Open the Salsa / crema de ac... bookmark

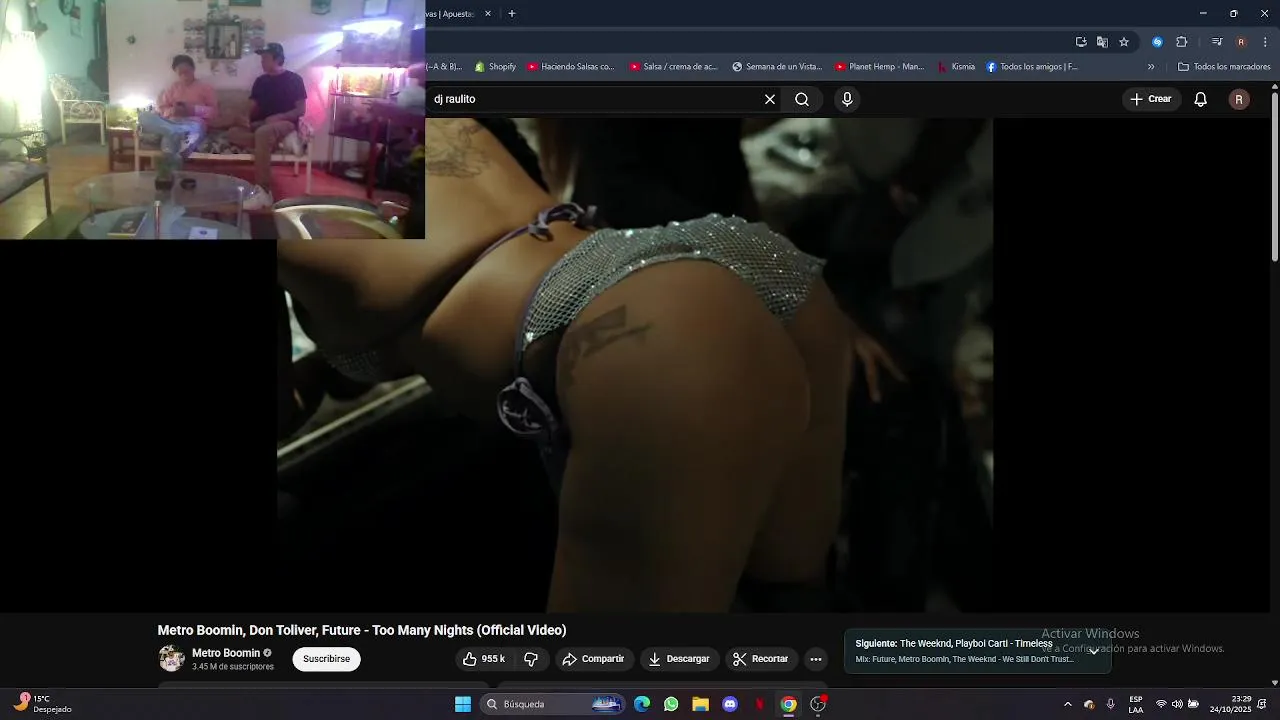tap(674, 67)
